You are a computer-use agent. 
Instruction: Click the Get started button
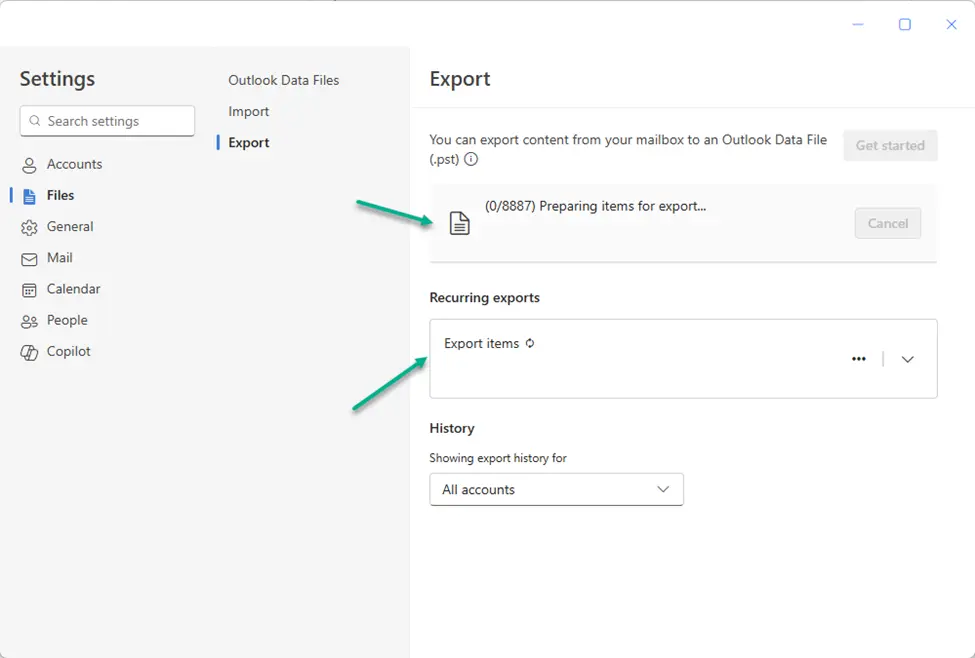[x=890, y=145]
